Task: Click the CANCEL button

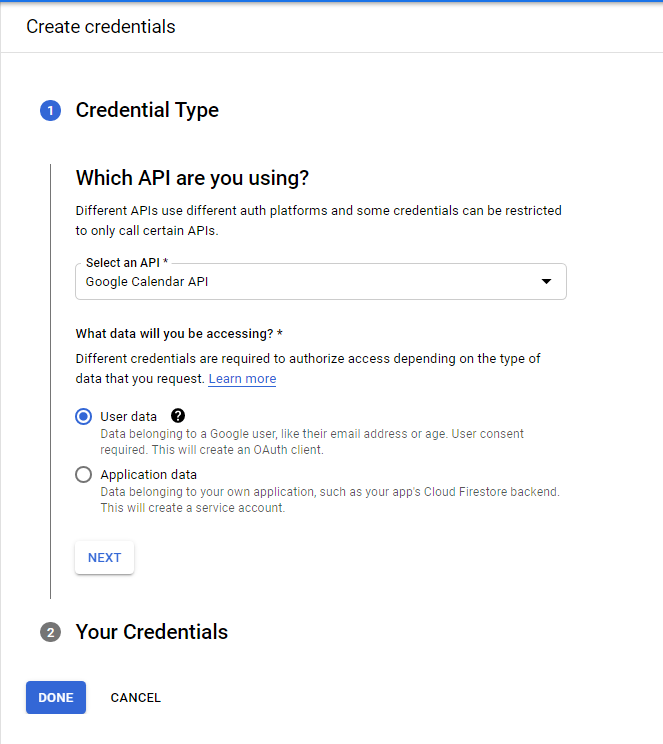Action: 136,698
